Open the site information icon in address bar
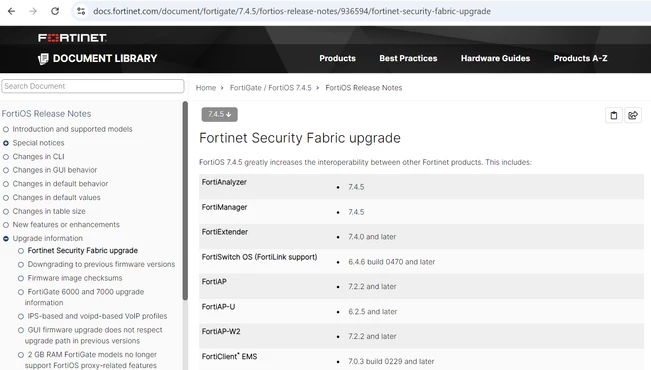 click(81, 11)
